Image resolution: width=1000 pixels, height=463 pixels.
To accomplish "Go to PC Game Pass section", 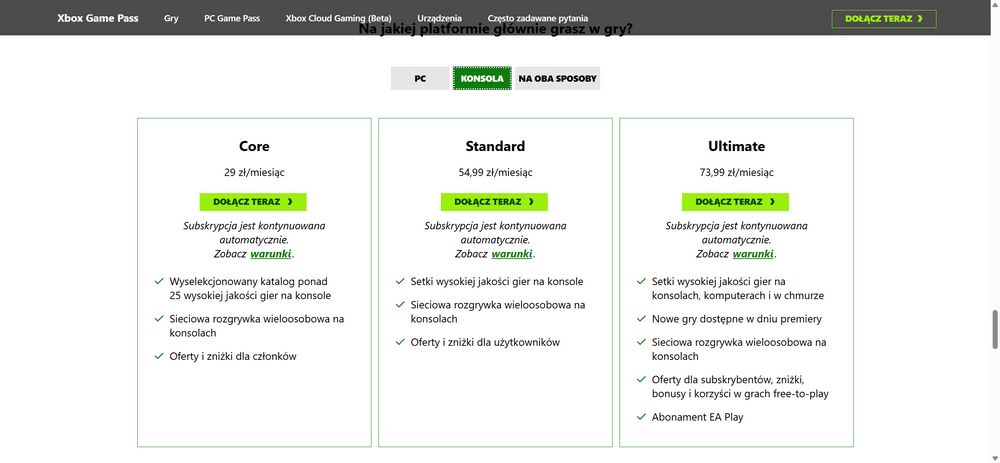I will click(x=232, y=18).
